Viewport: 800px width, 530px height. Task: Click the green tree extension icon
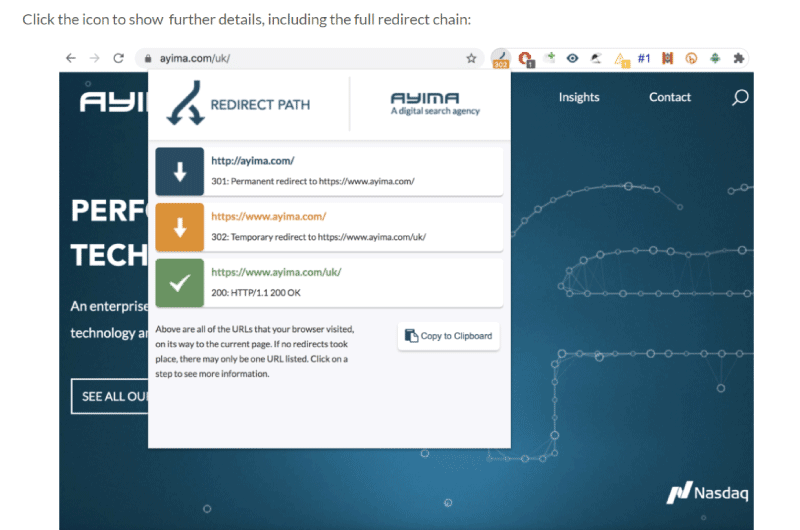(x=715, y=58)
